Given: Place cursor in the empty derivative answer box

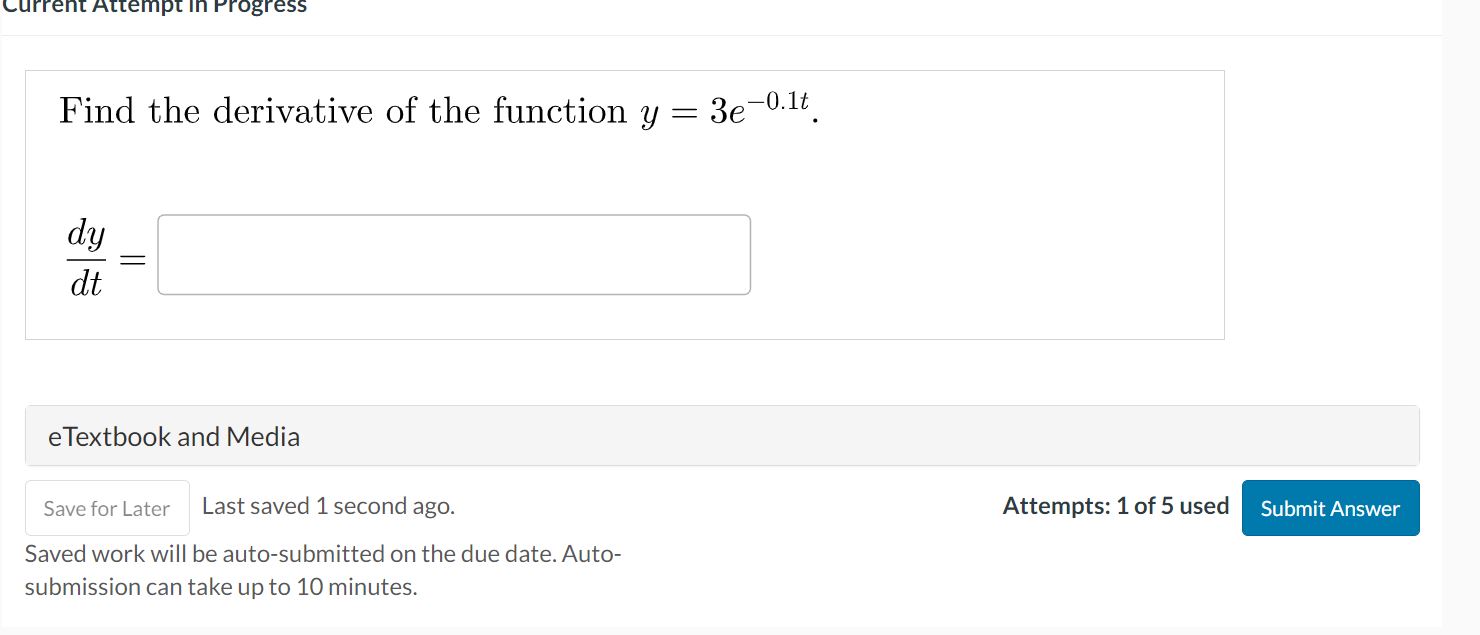Looking at the screenshot, I should tap(453, 254).
